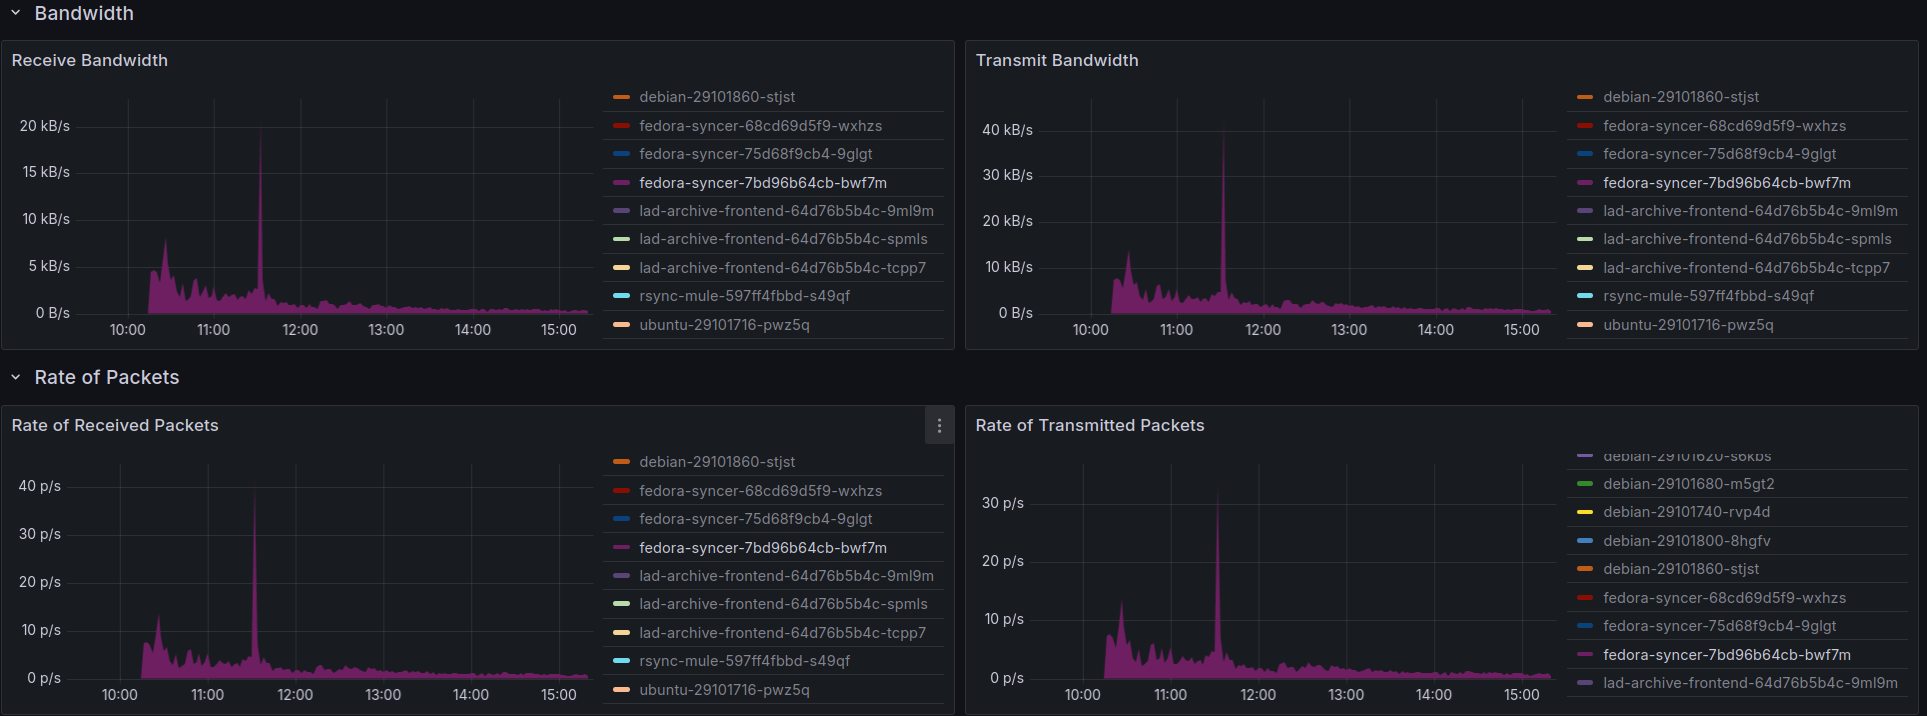Select lad-archive-frontend-64d76b5b4c-9ml9m in Received Packets legend
The image size is (1927, 716).
[786, 576]
